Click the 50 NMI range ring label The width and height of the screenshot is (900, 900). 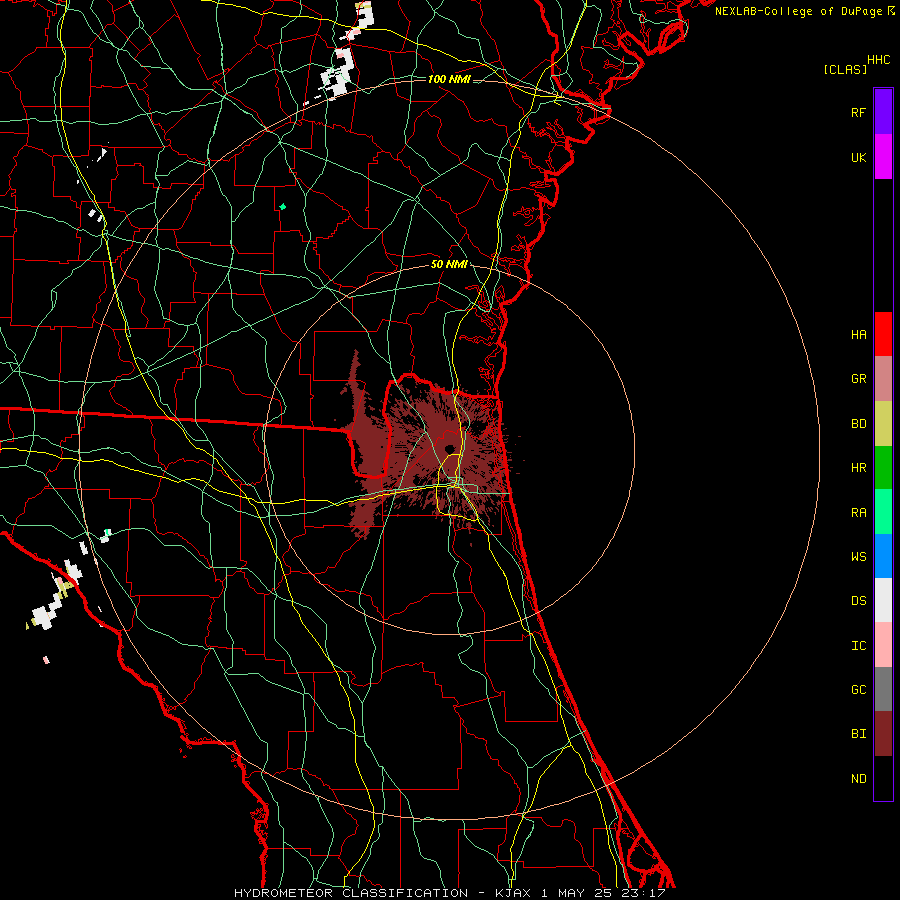click(x=449, y=264)
